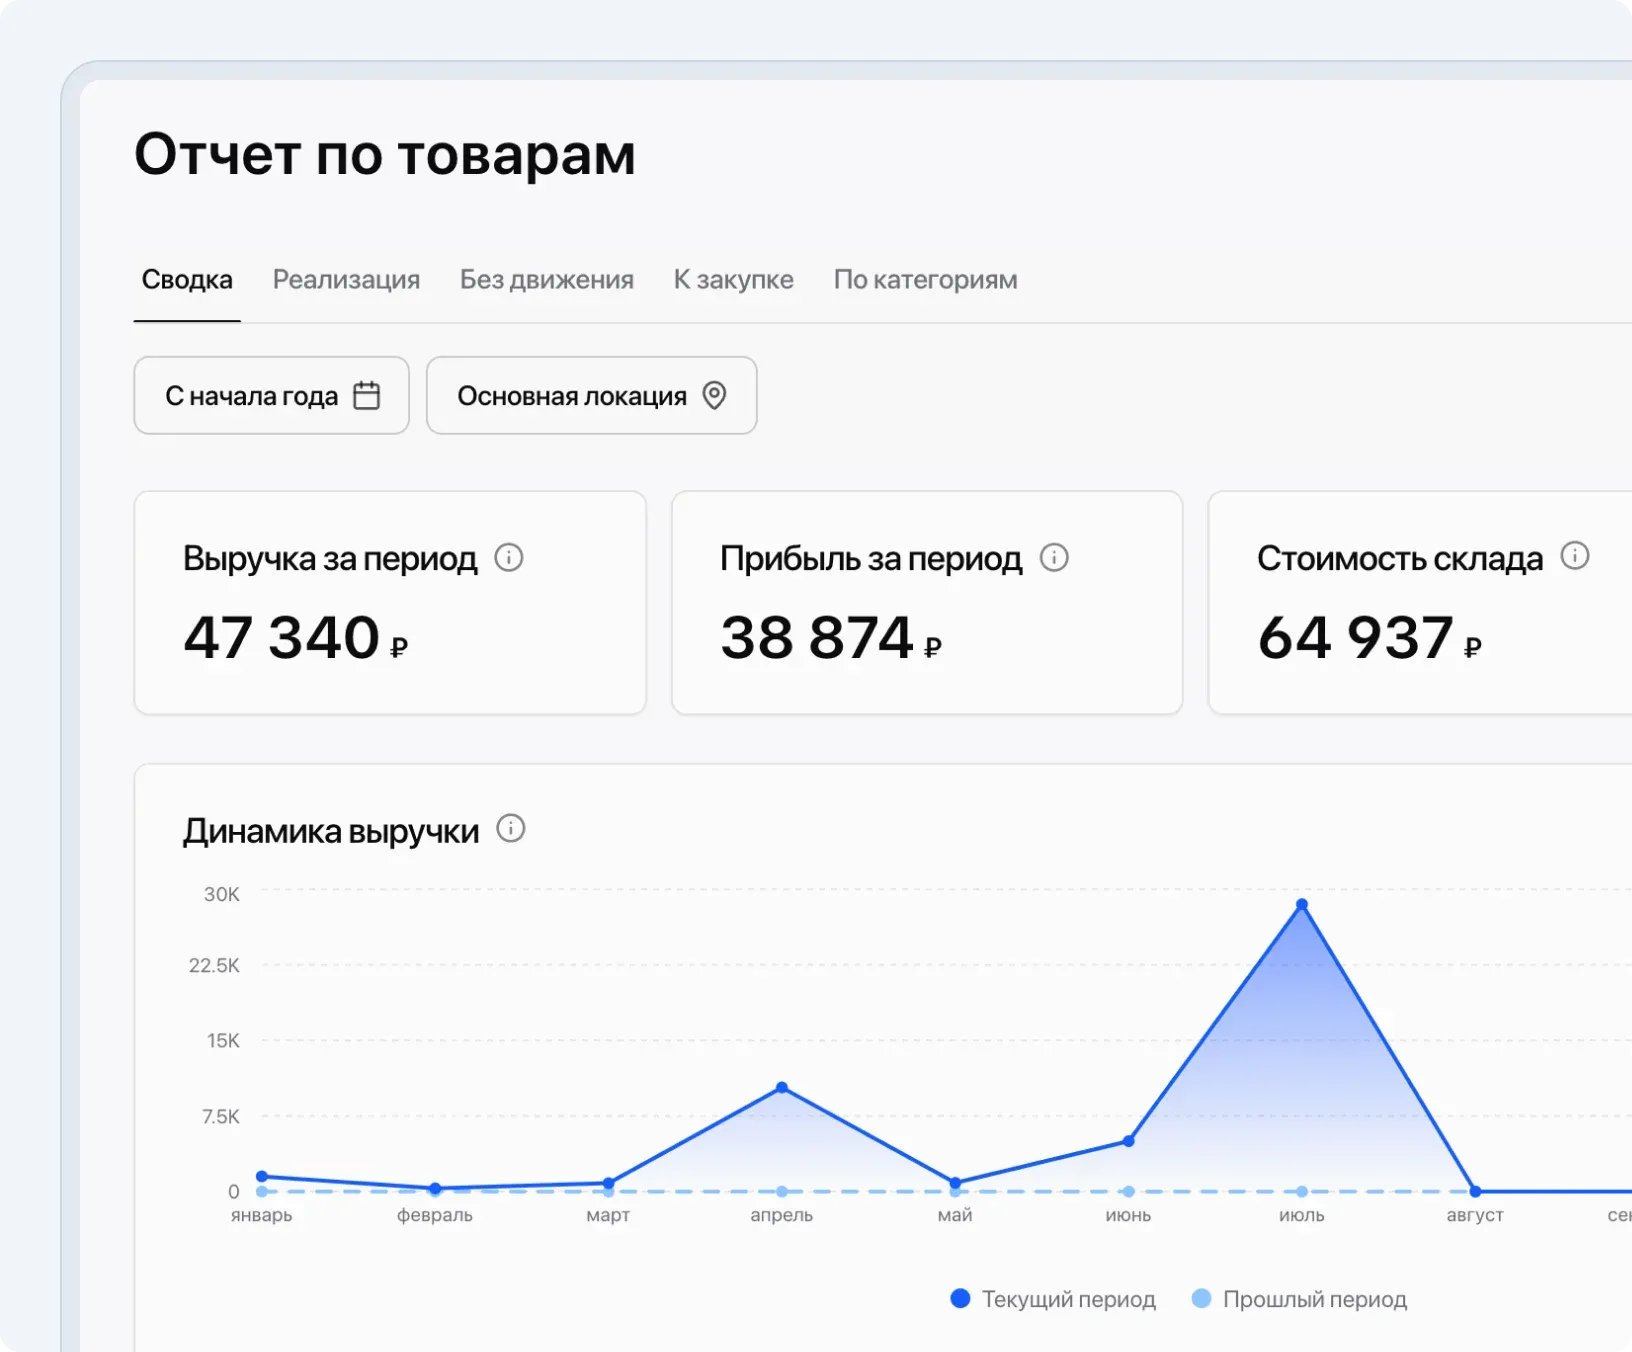Viewport: 1632px width, 1352px height.
Task: Go to the К закупке section
Action: 734,280
